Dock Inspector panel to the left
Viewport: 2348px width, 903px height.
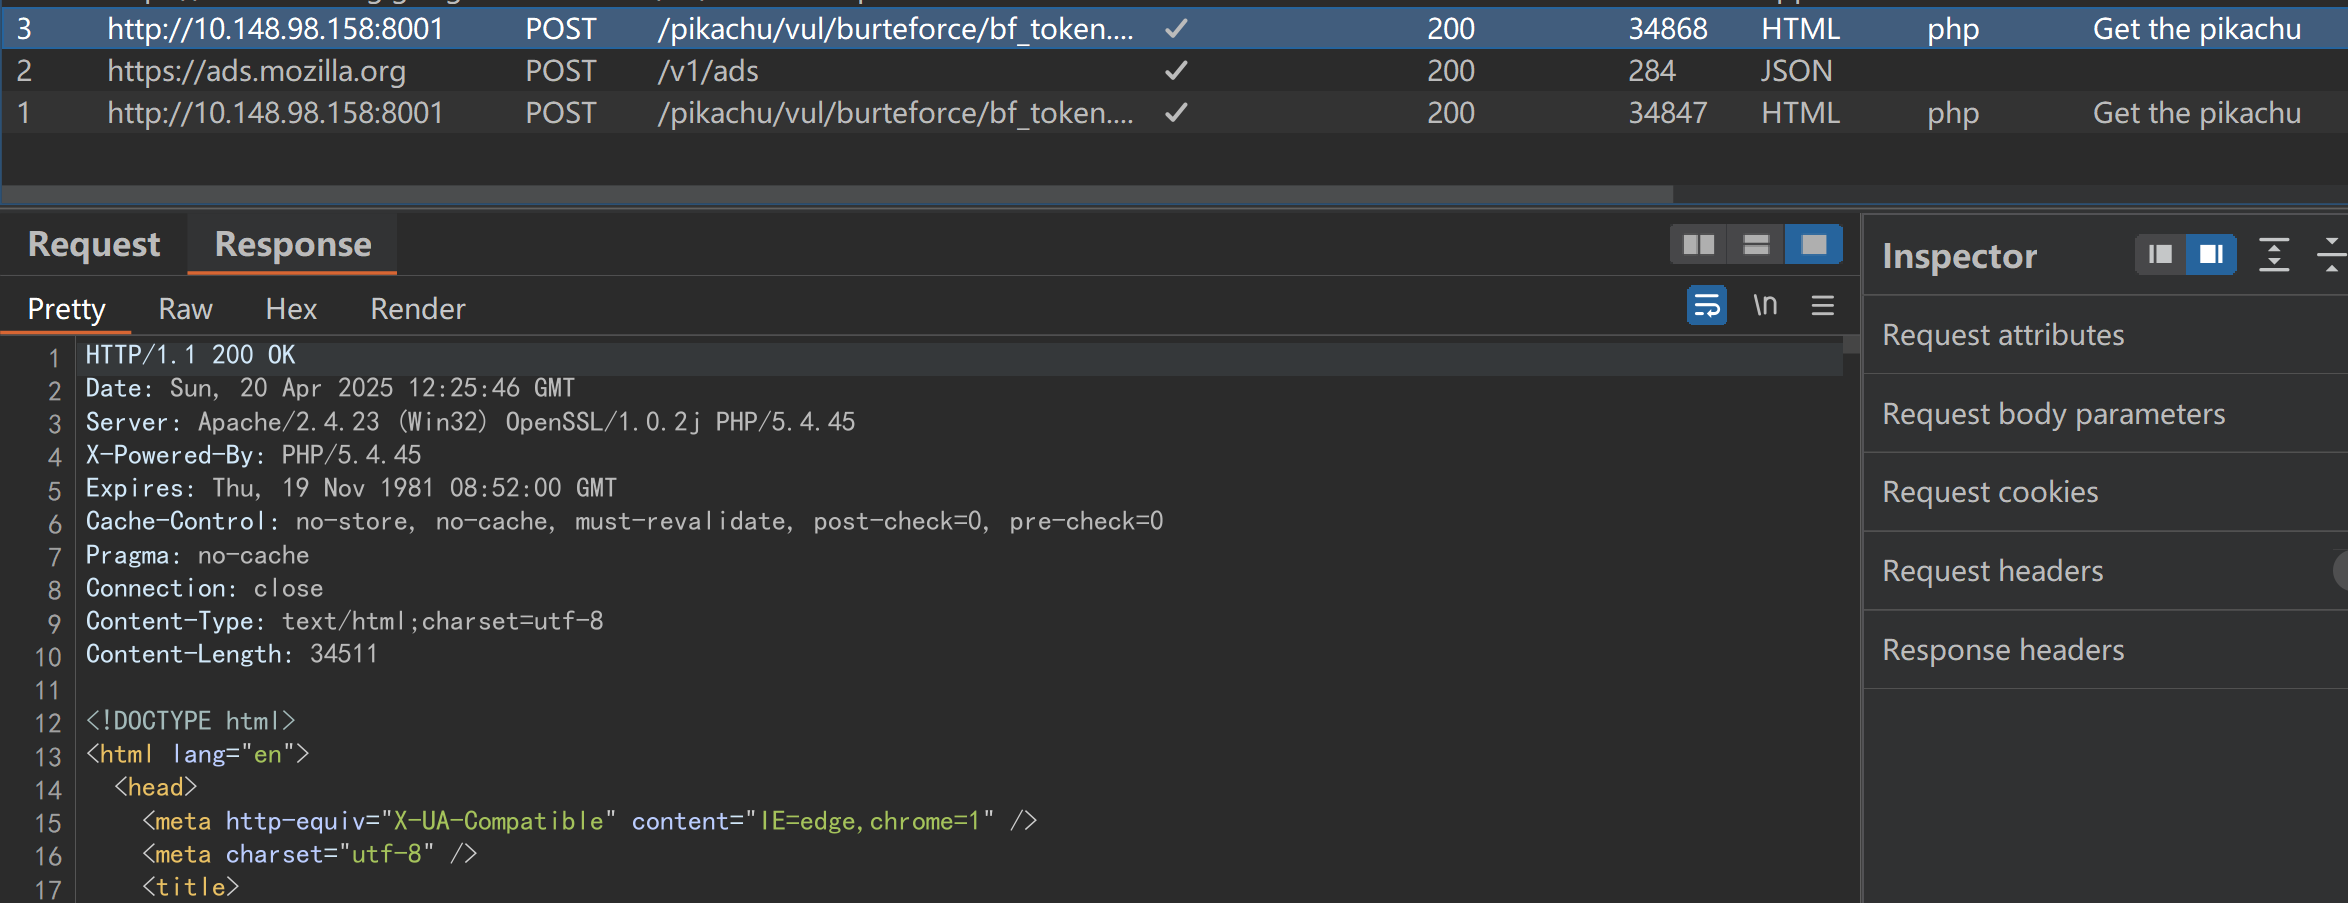coord(2160,255)
